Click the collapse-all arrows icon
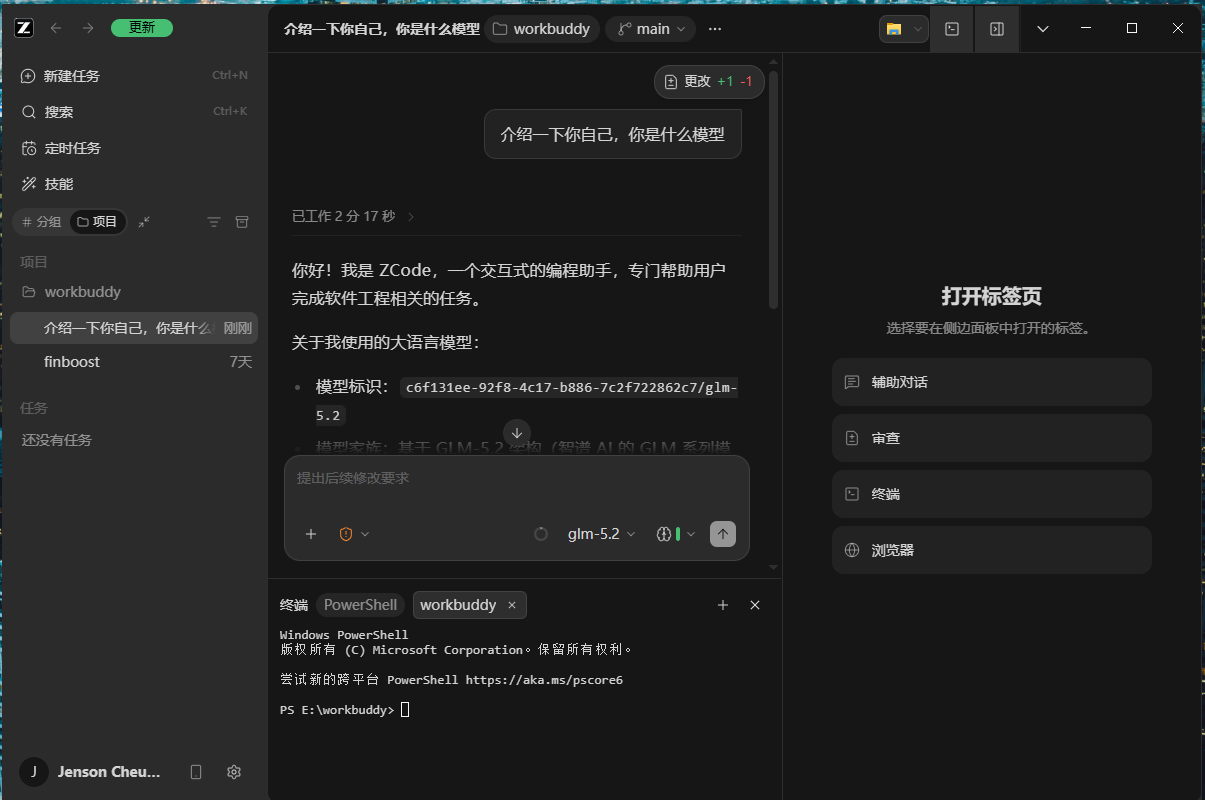 (x=144, y=222)
